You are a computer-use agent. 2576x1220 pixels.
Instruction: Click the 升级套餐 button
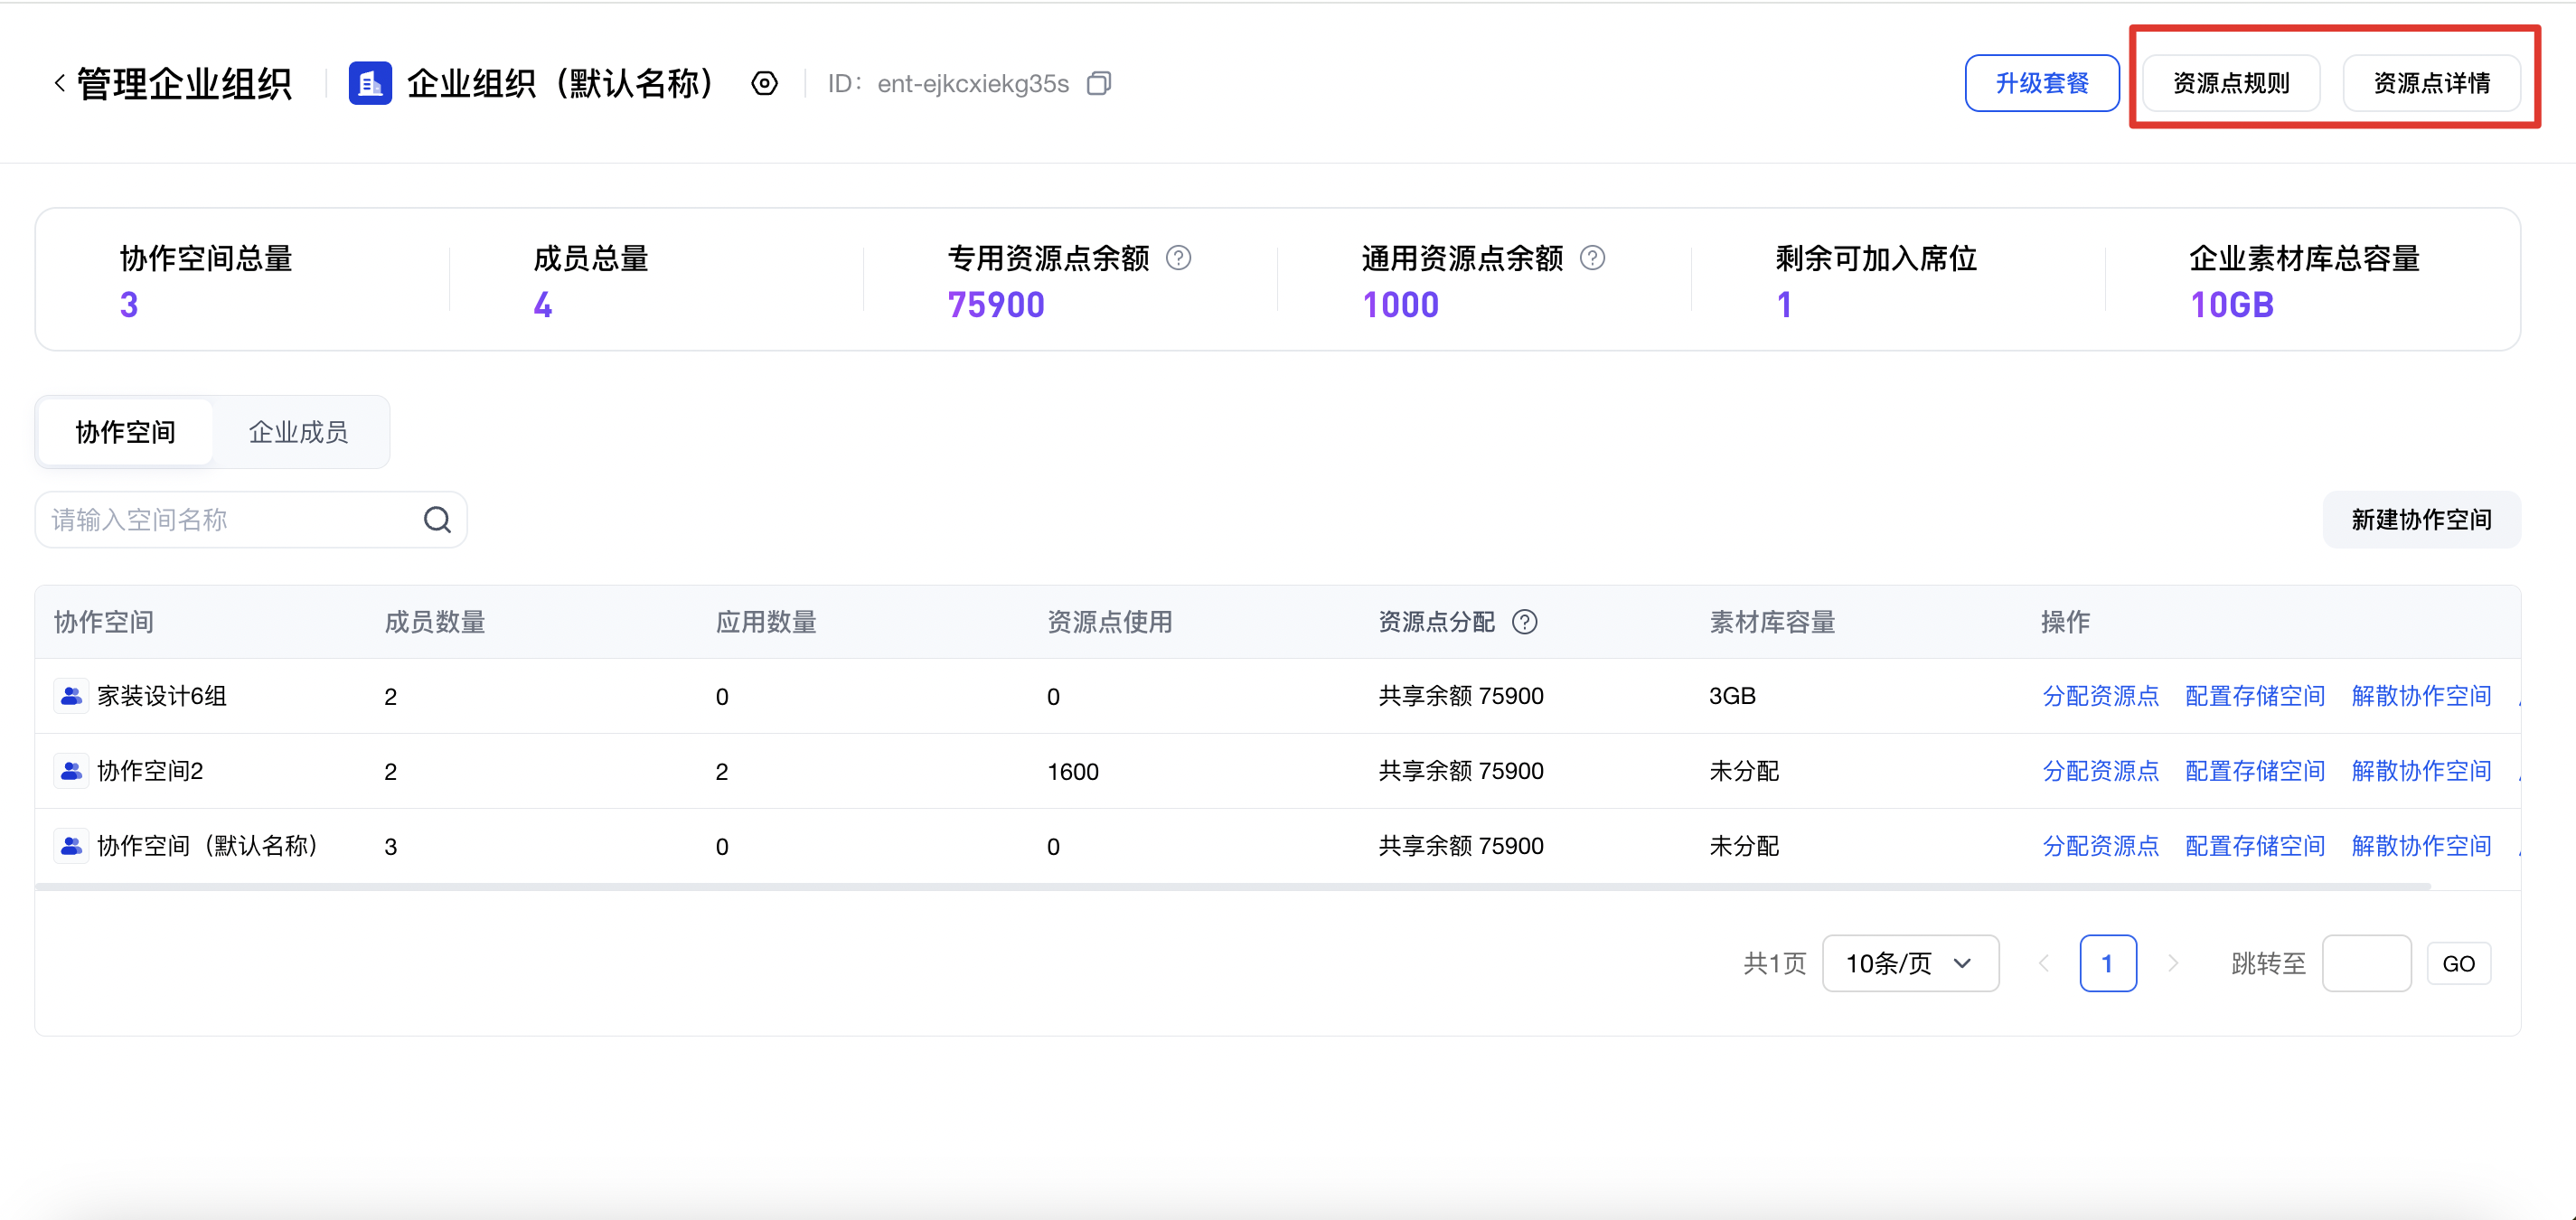pyautogui.click(x=2041, y=83)
